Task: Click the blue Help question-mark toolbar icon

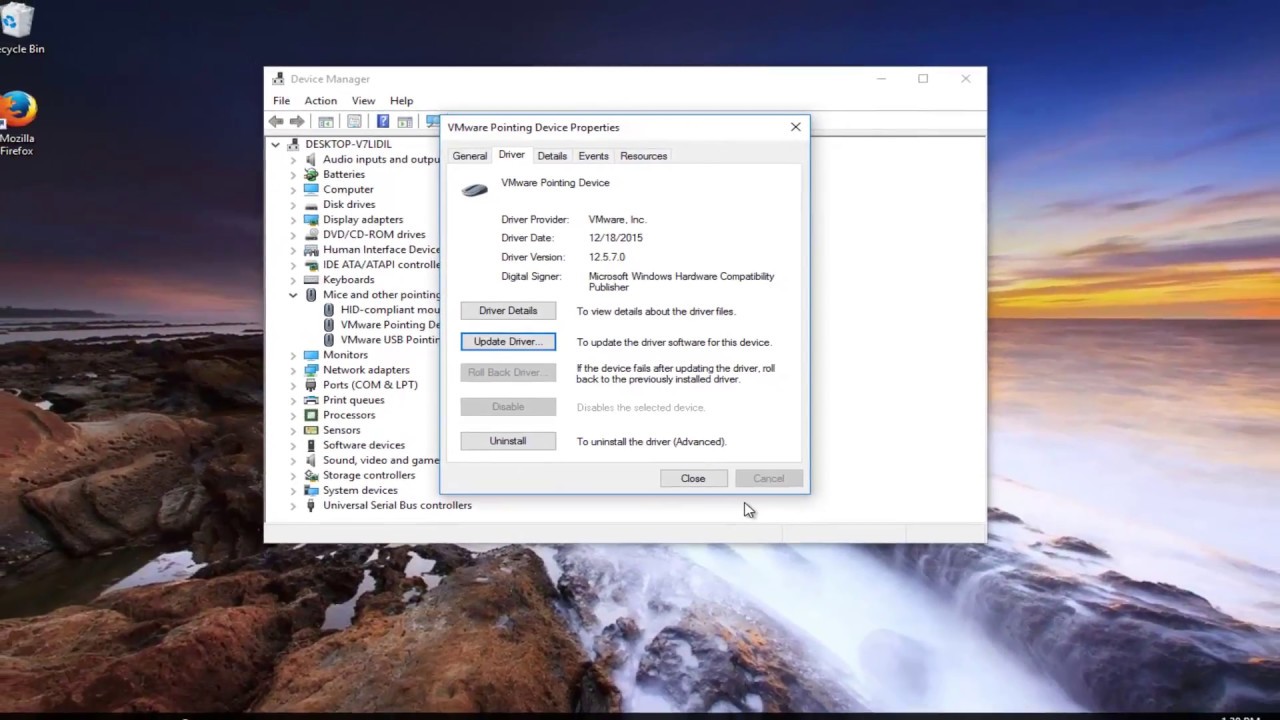Action: coord(383,121)
